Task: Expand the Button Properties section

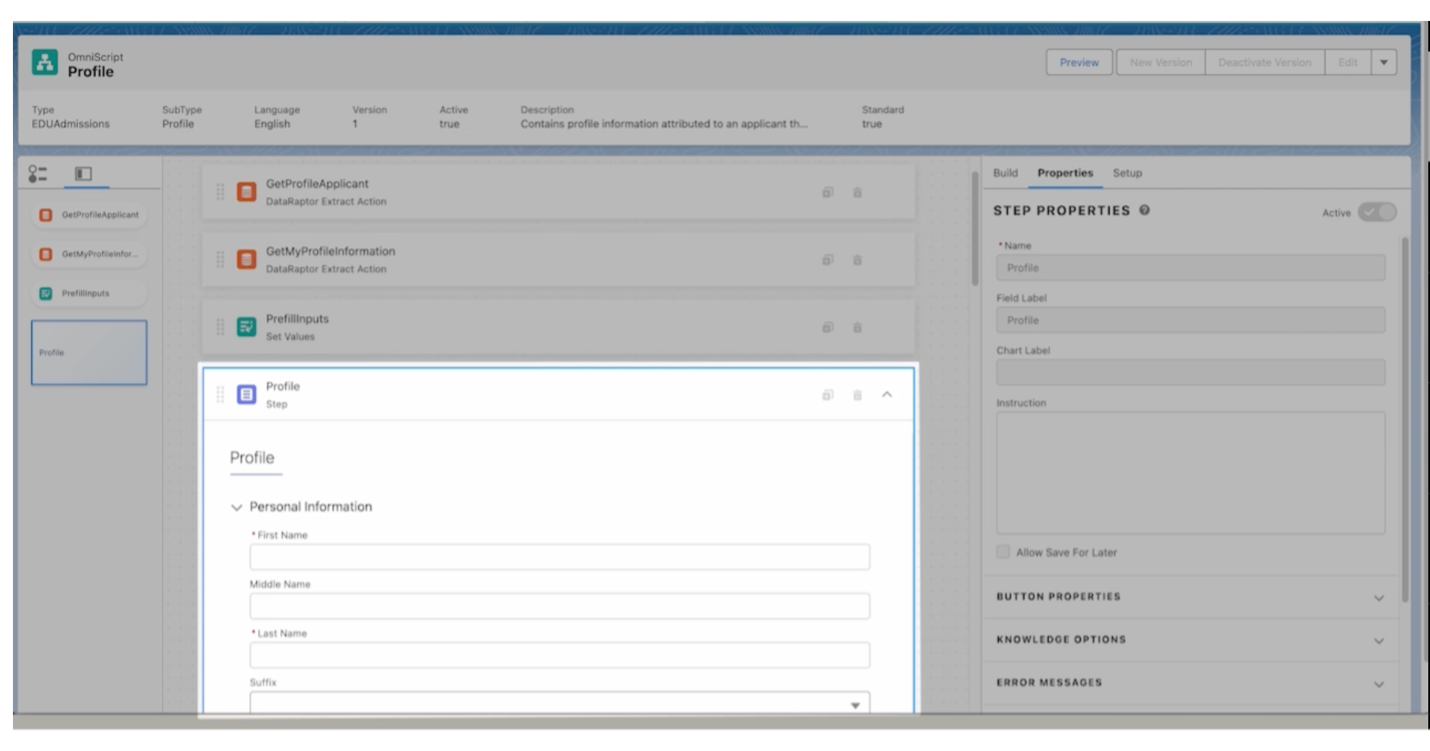Action: click(x=1379, y=598)
